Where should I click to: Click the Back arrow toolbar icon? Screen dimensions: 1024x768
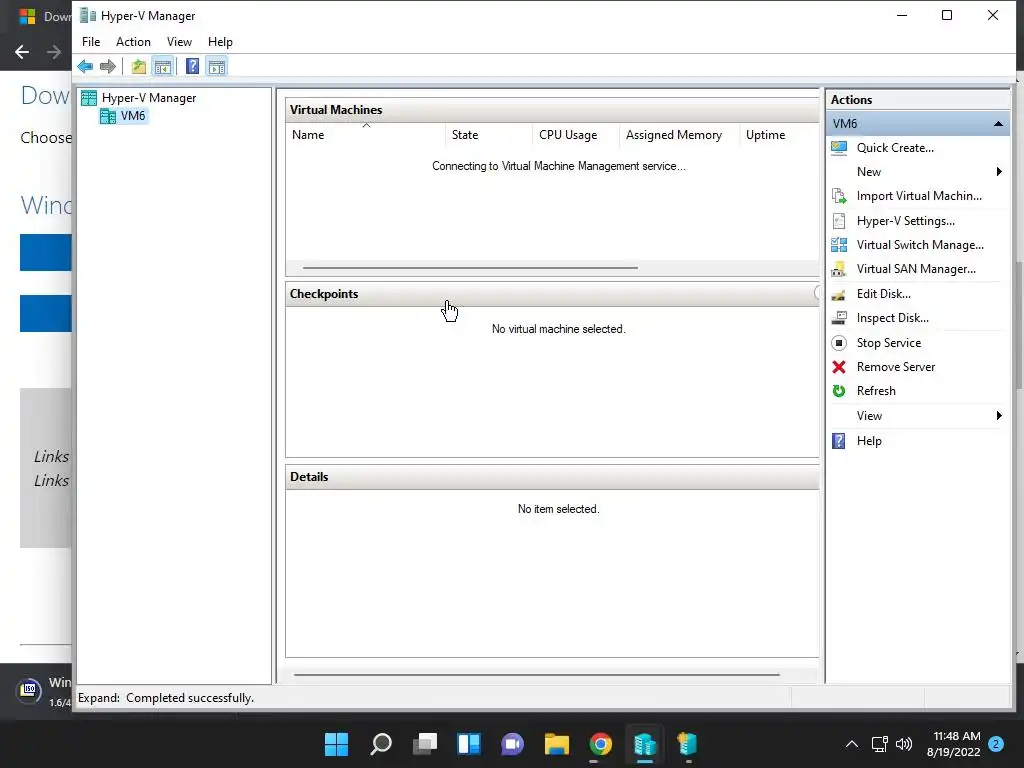(85, 67)
